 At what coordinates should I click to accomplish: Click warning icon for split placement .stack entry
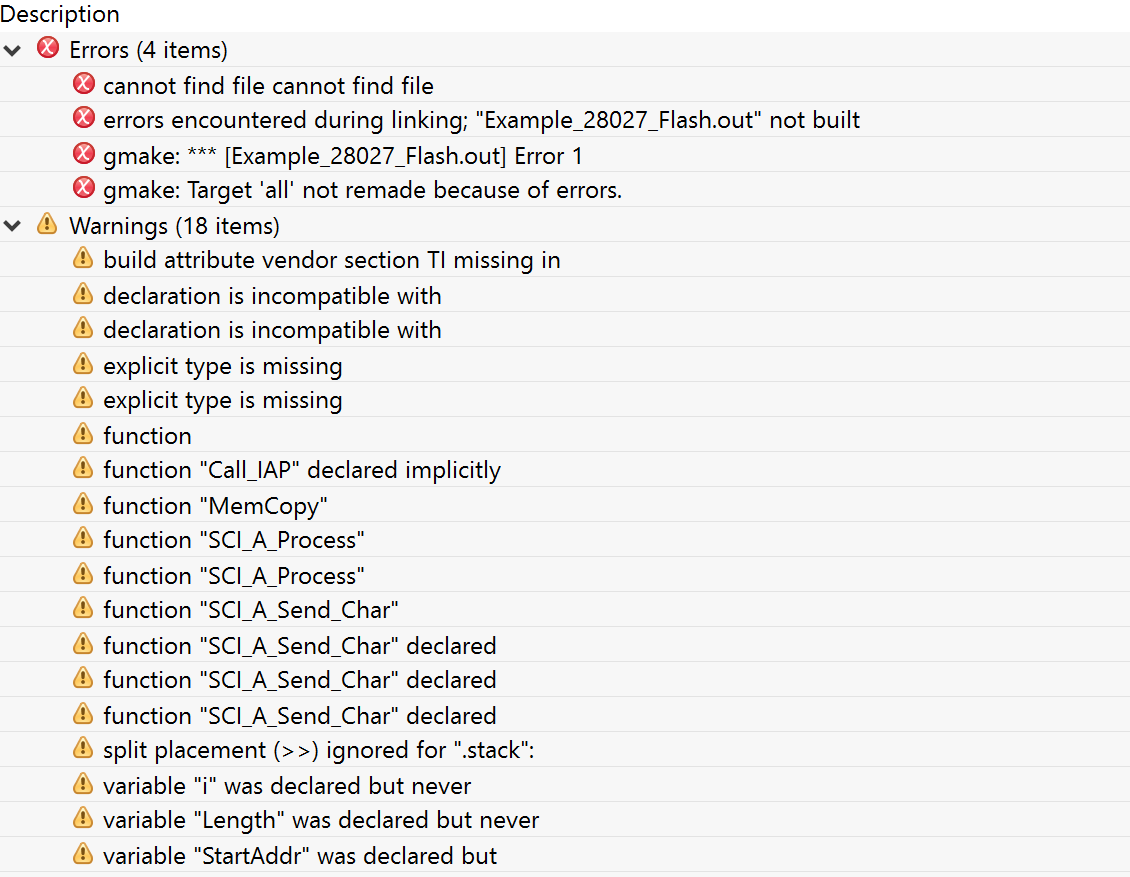point(84,749)
